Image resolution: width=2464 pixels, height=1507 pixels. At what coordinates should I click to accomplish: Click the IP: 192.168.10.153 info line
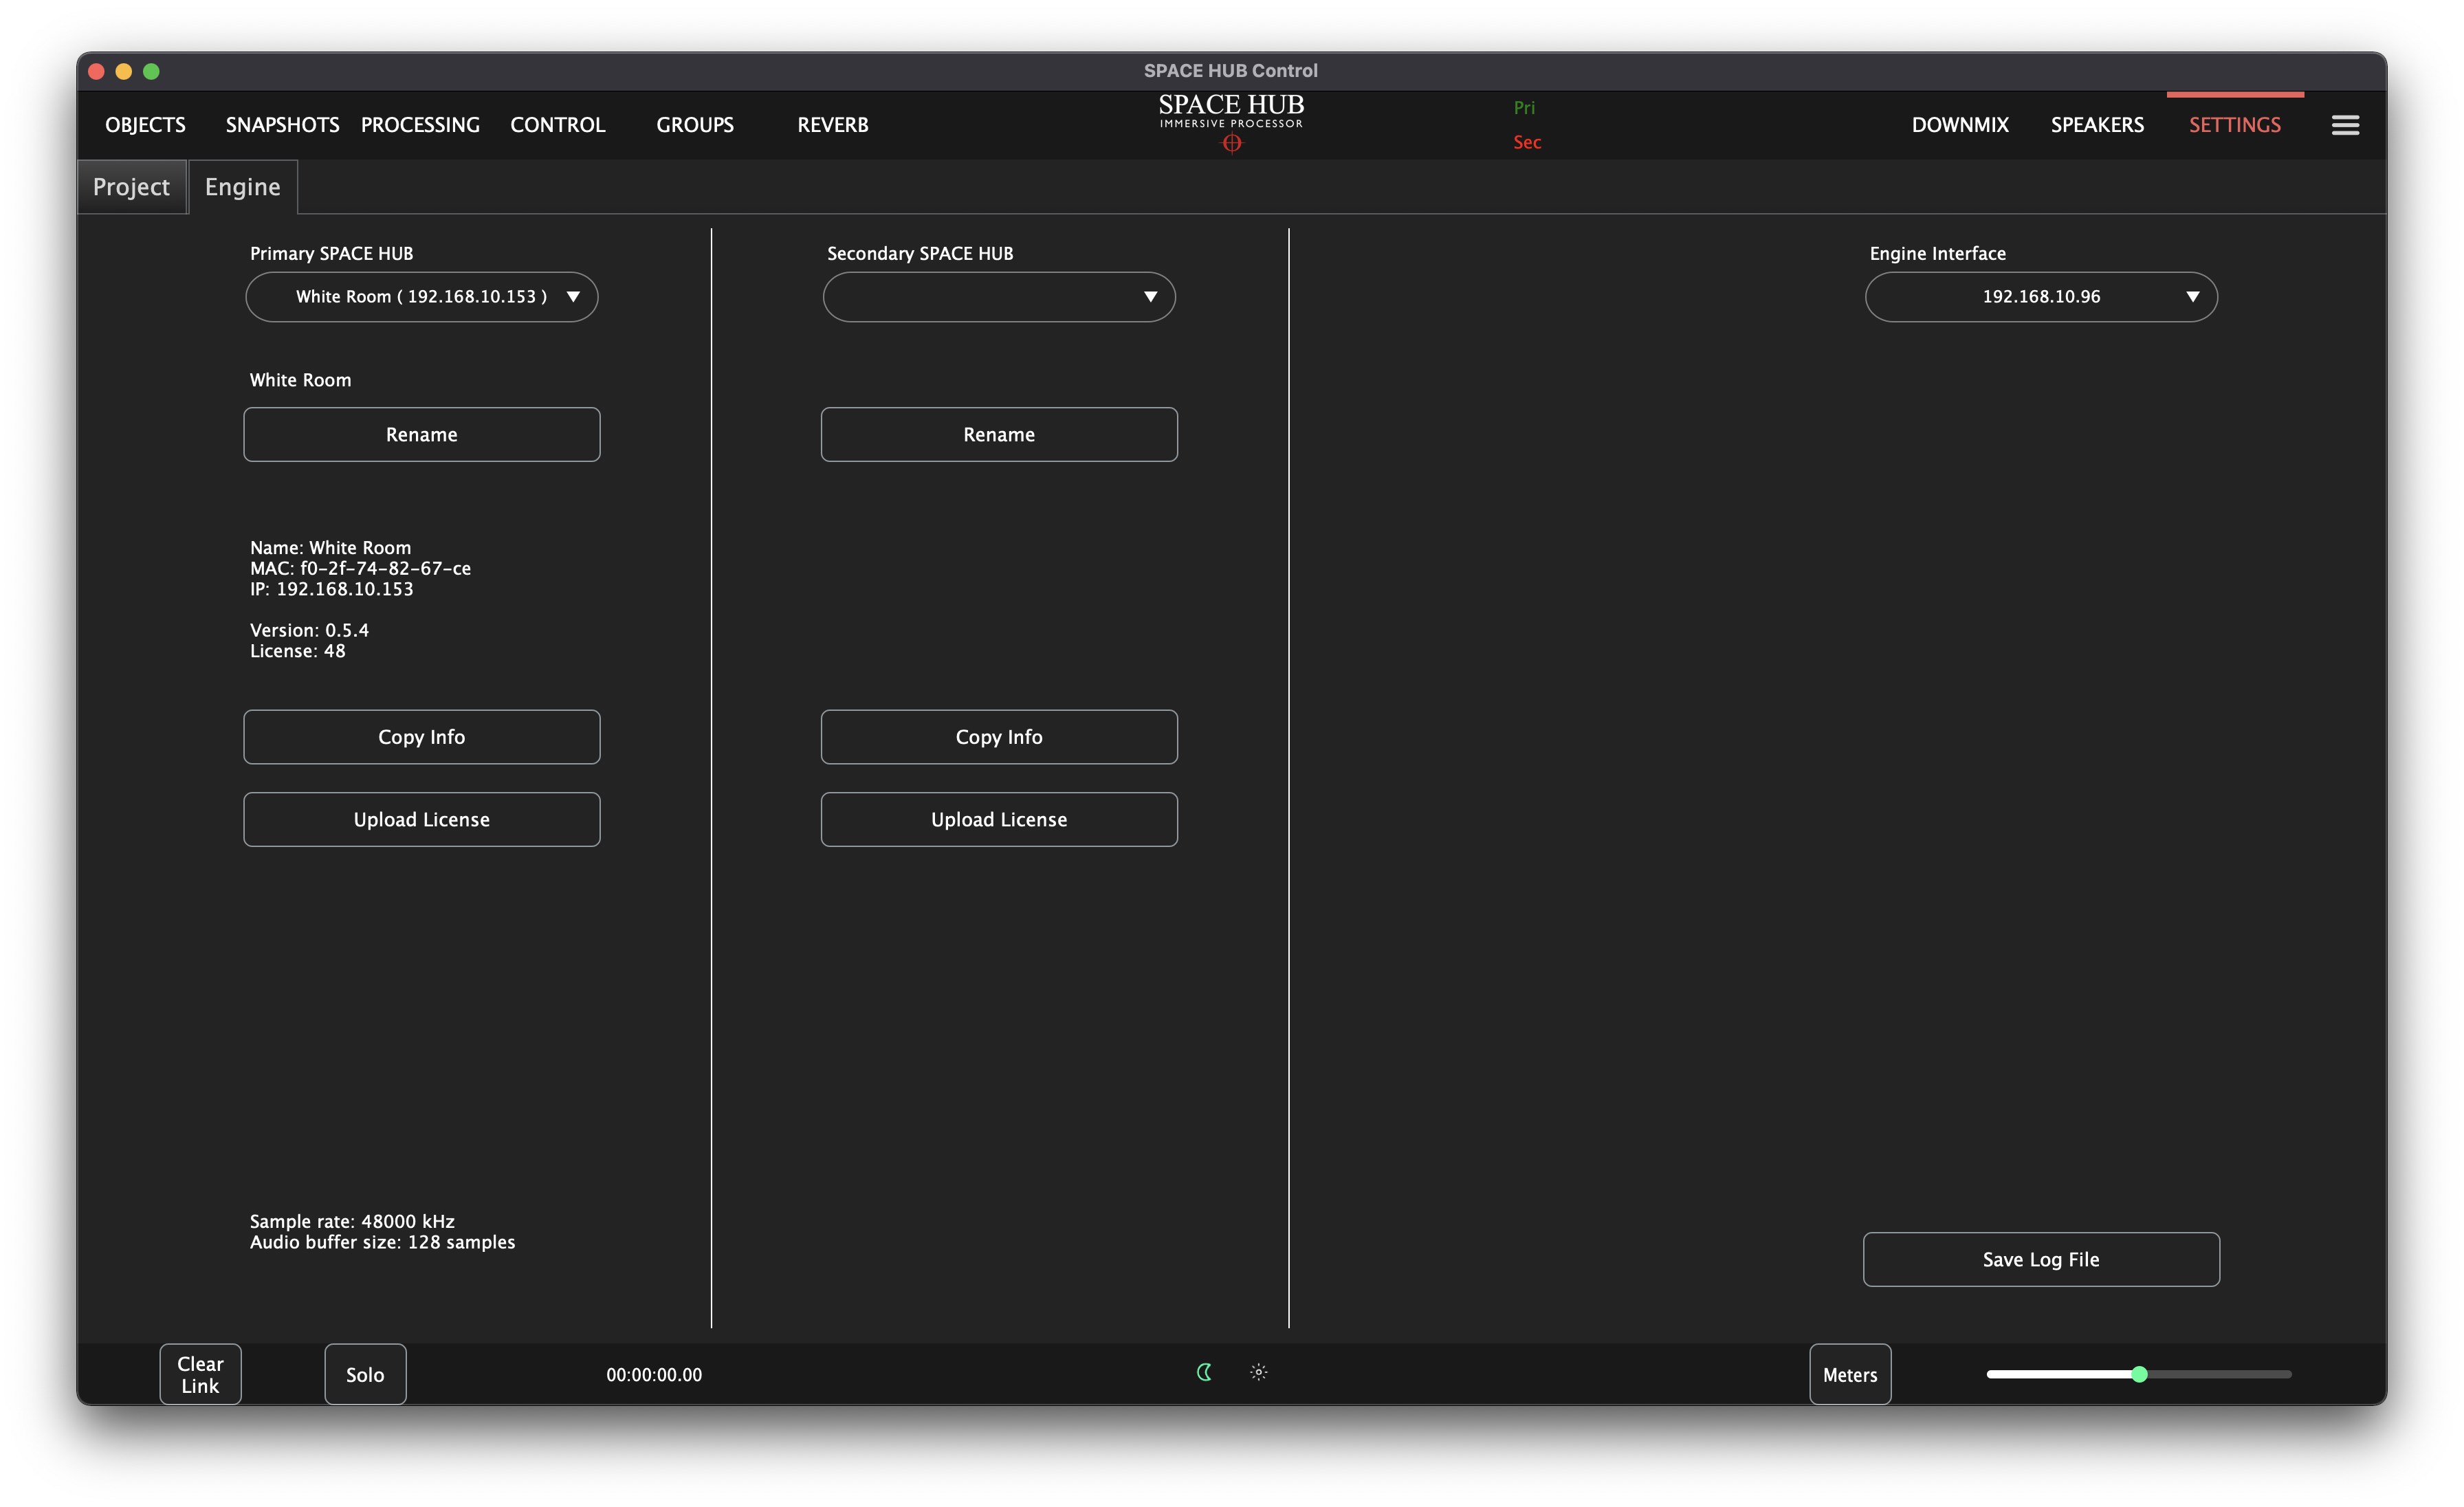coord(331,589)
